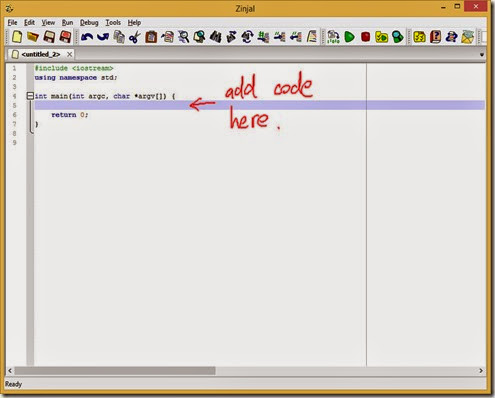
Task: Click the tilted document page toolbar icon
Action: point(312,37)
